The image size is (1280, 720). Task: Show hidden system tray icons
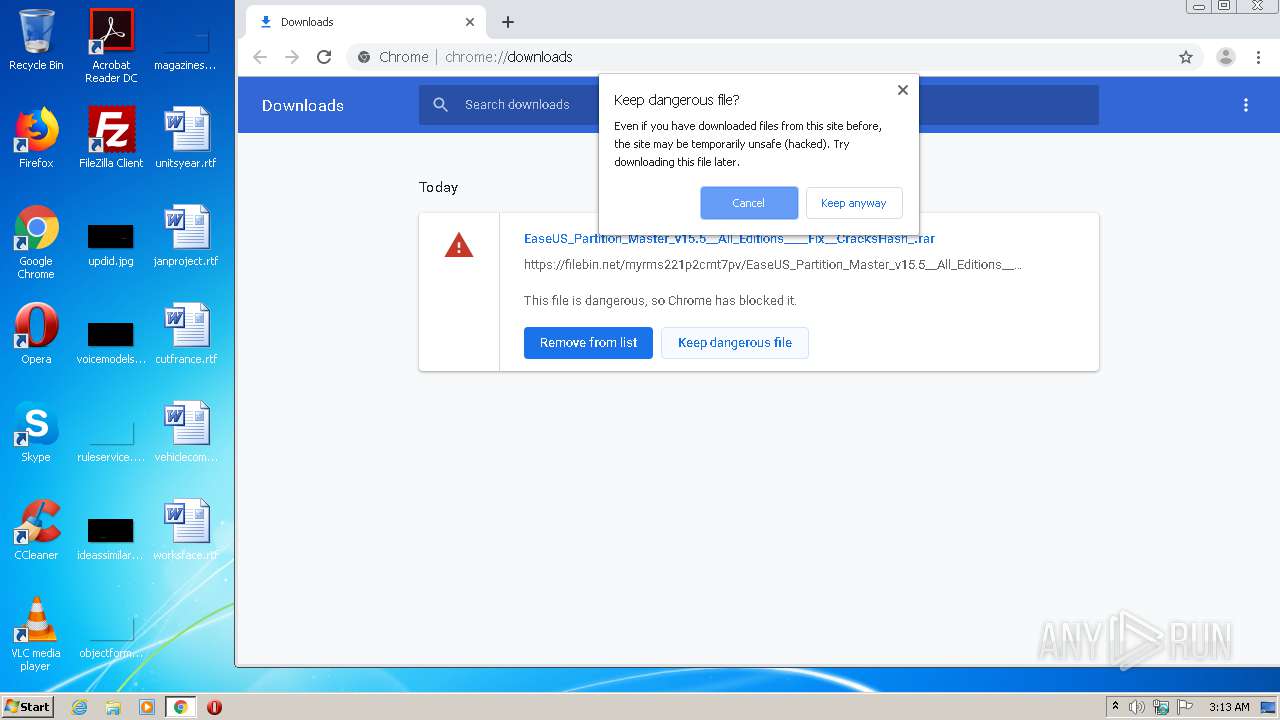tap(1115, 707)
